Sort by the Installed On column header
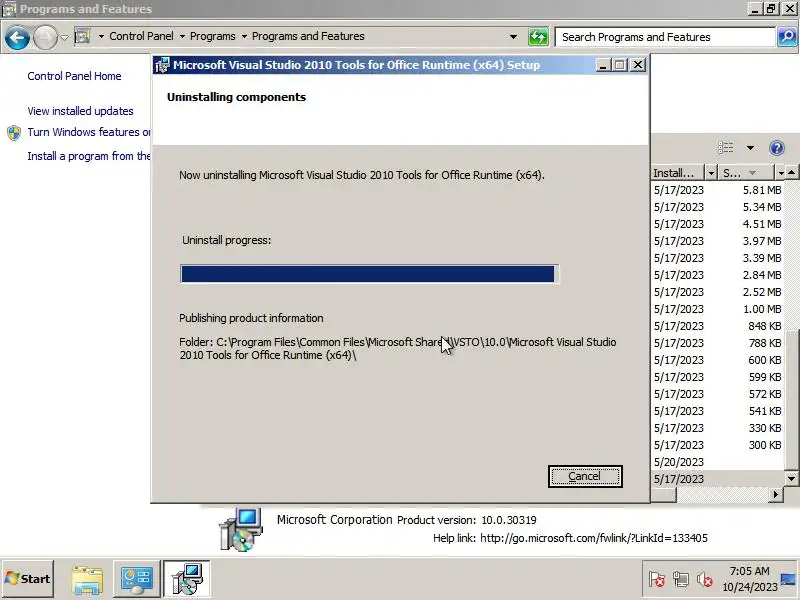800x600 pixels. tap(678, 173)
